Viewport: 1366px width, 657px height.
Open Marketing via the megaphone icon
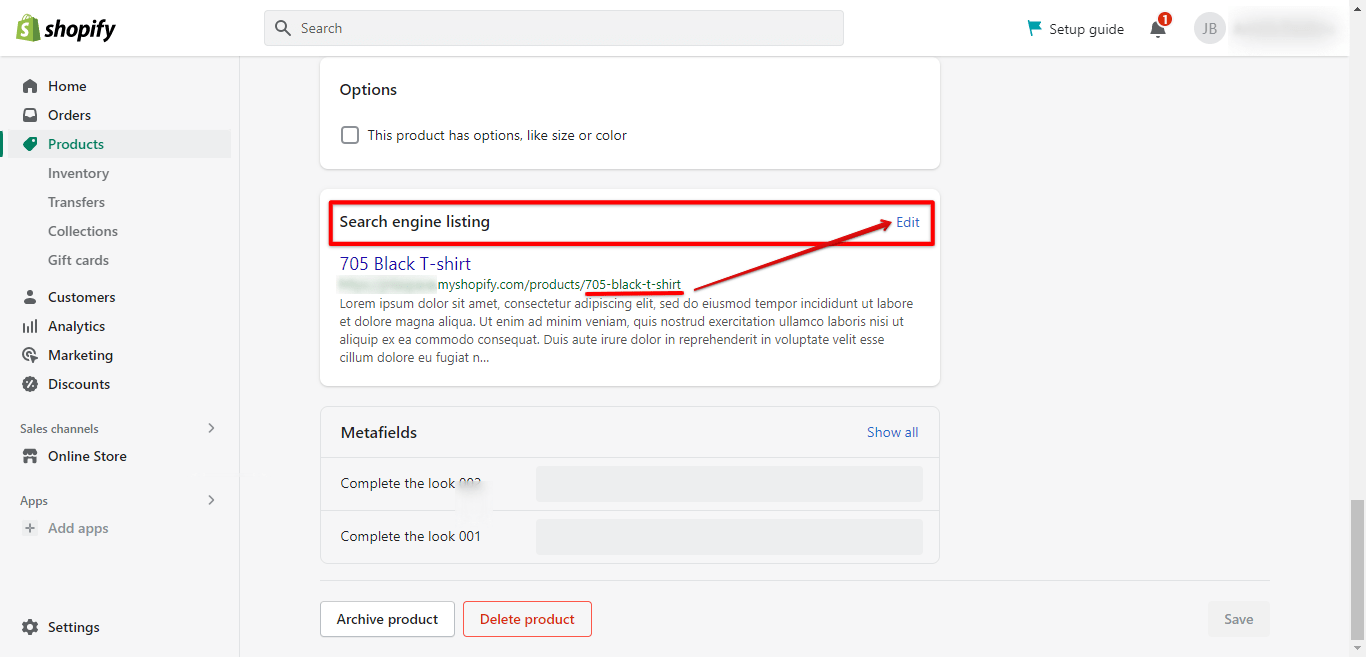[x=29, y=354]
